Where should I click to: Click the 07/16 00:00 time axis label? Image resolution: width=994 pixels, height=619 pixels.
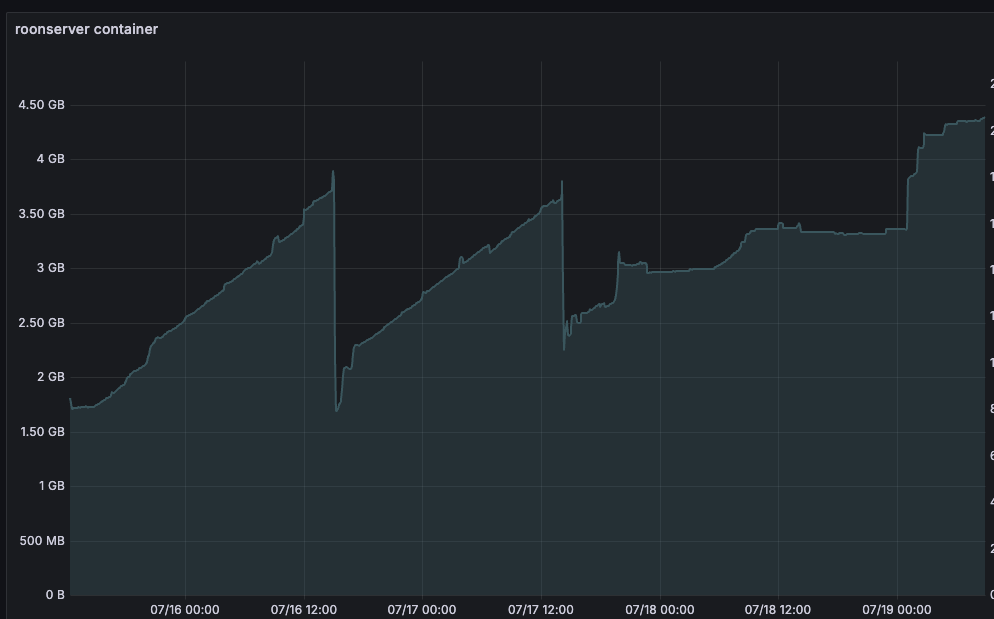185,609
